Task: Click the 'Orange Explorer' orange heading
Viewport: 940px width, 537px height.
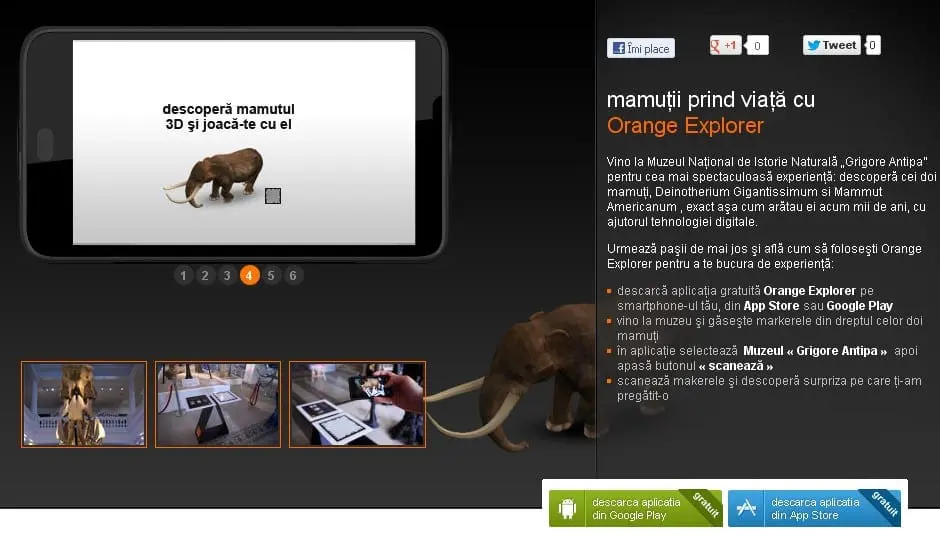Action: coord(685,126)
